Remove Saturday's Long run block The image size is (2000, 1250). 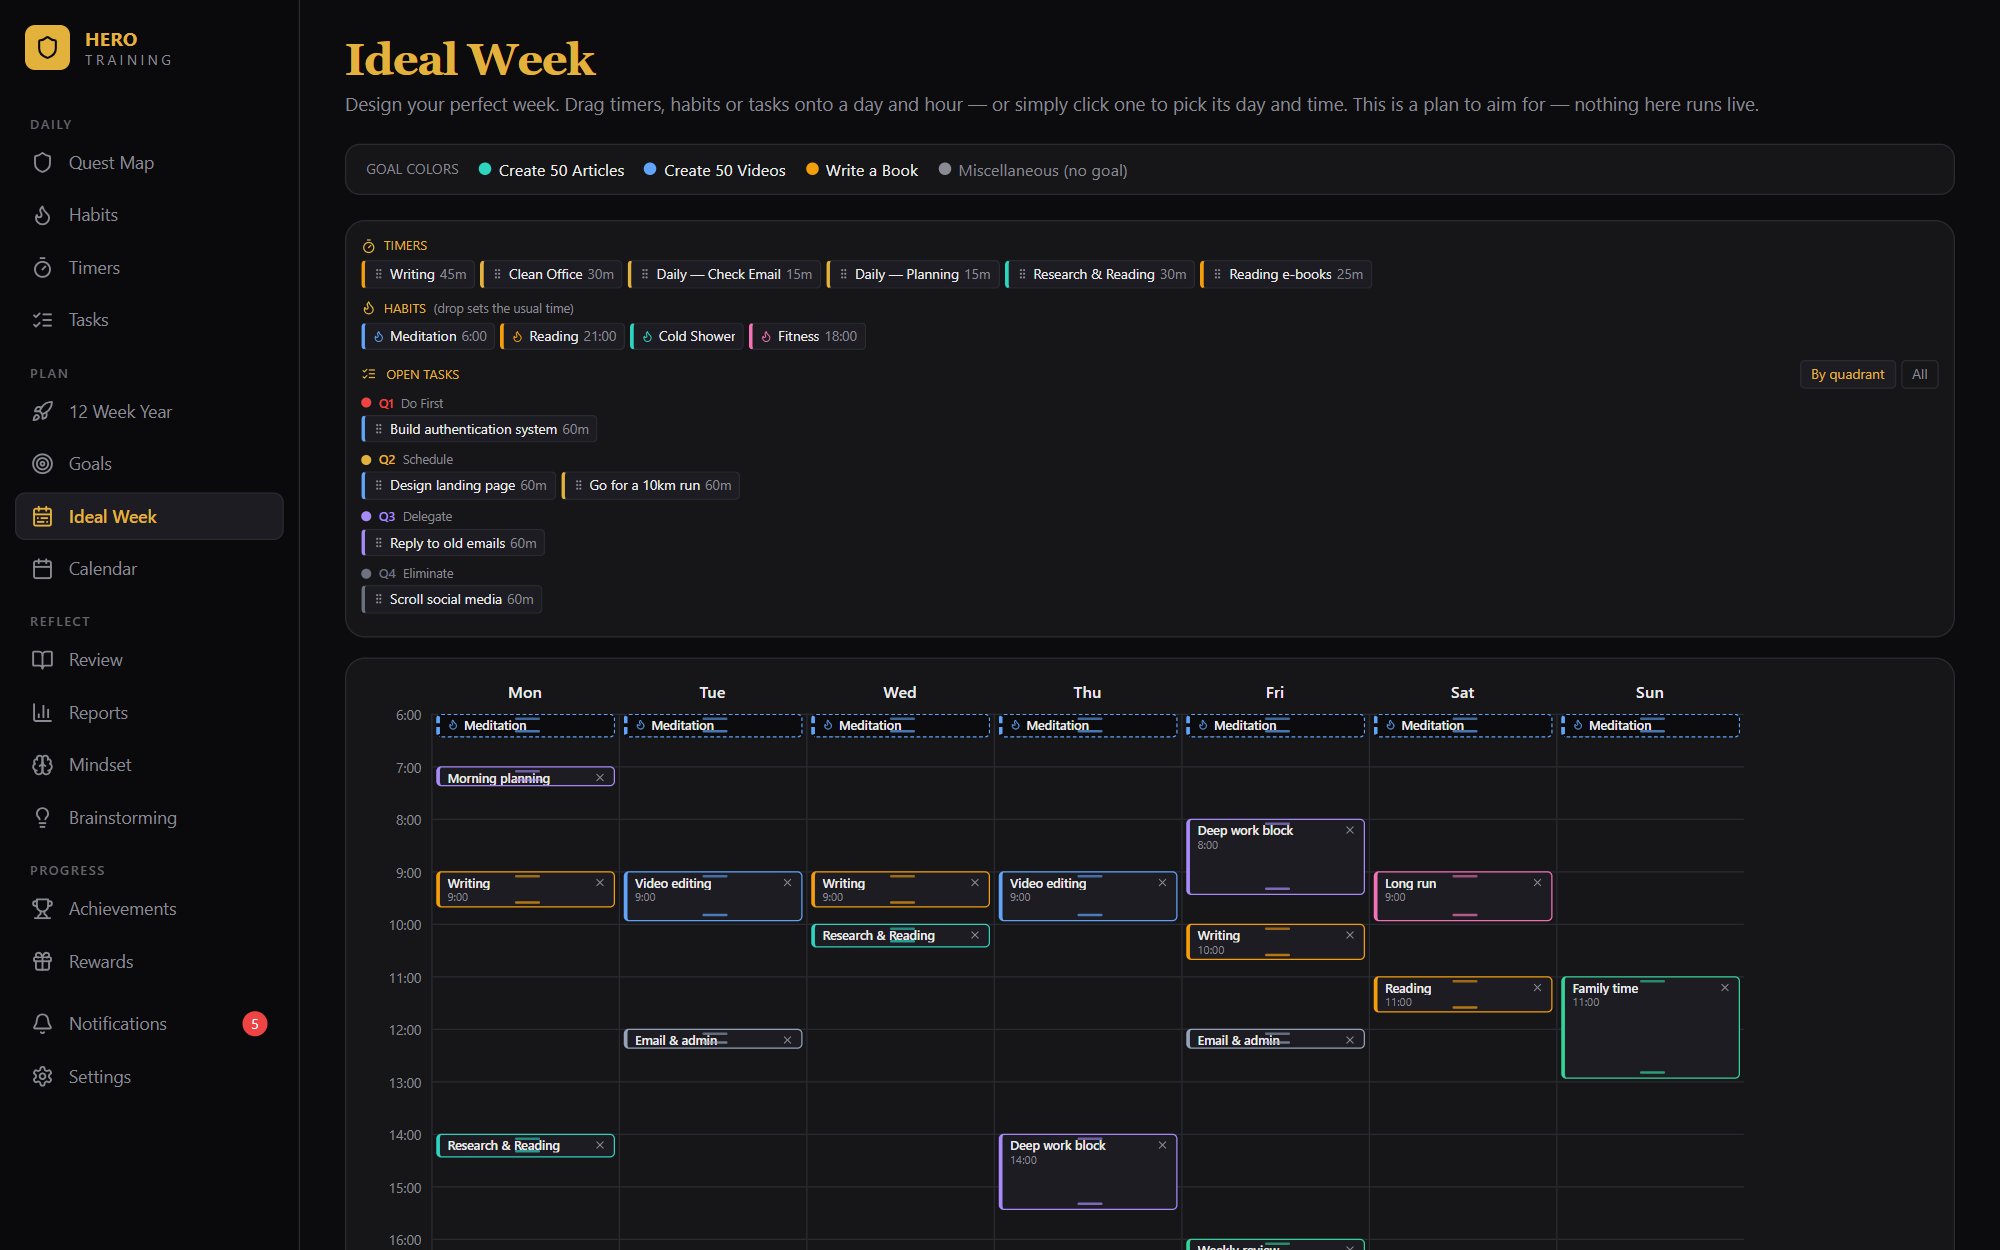tap(1537, 882)
